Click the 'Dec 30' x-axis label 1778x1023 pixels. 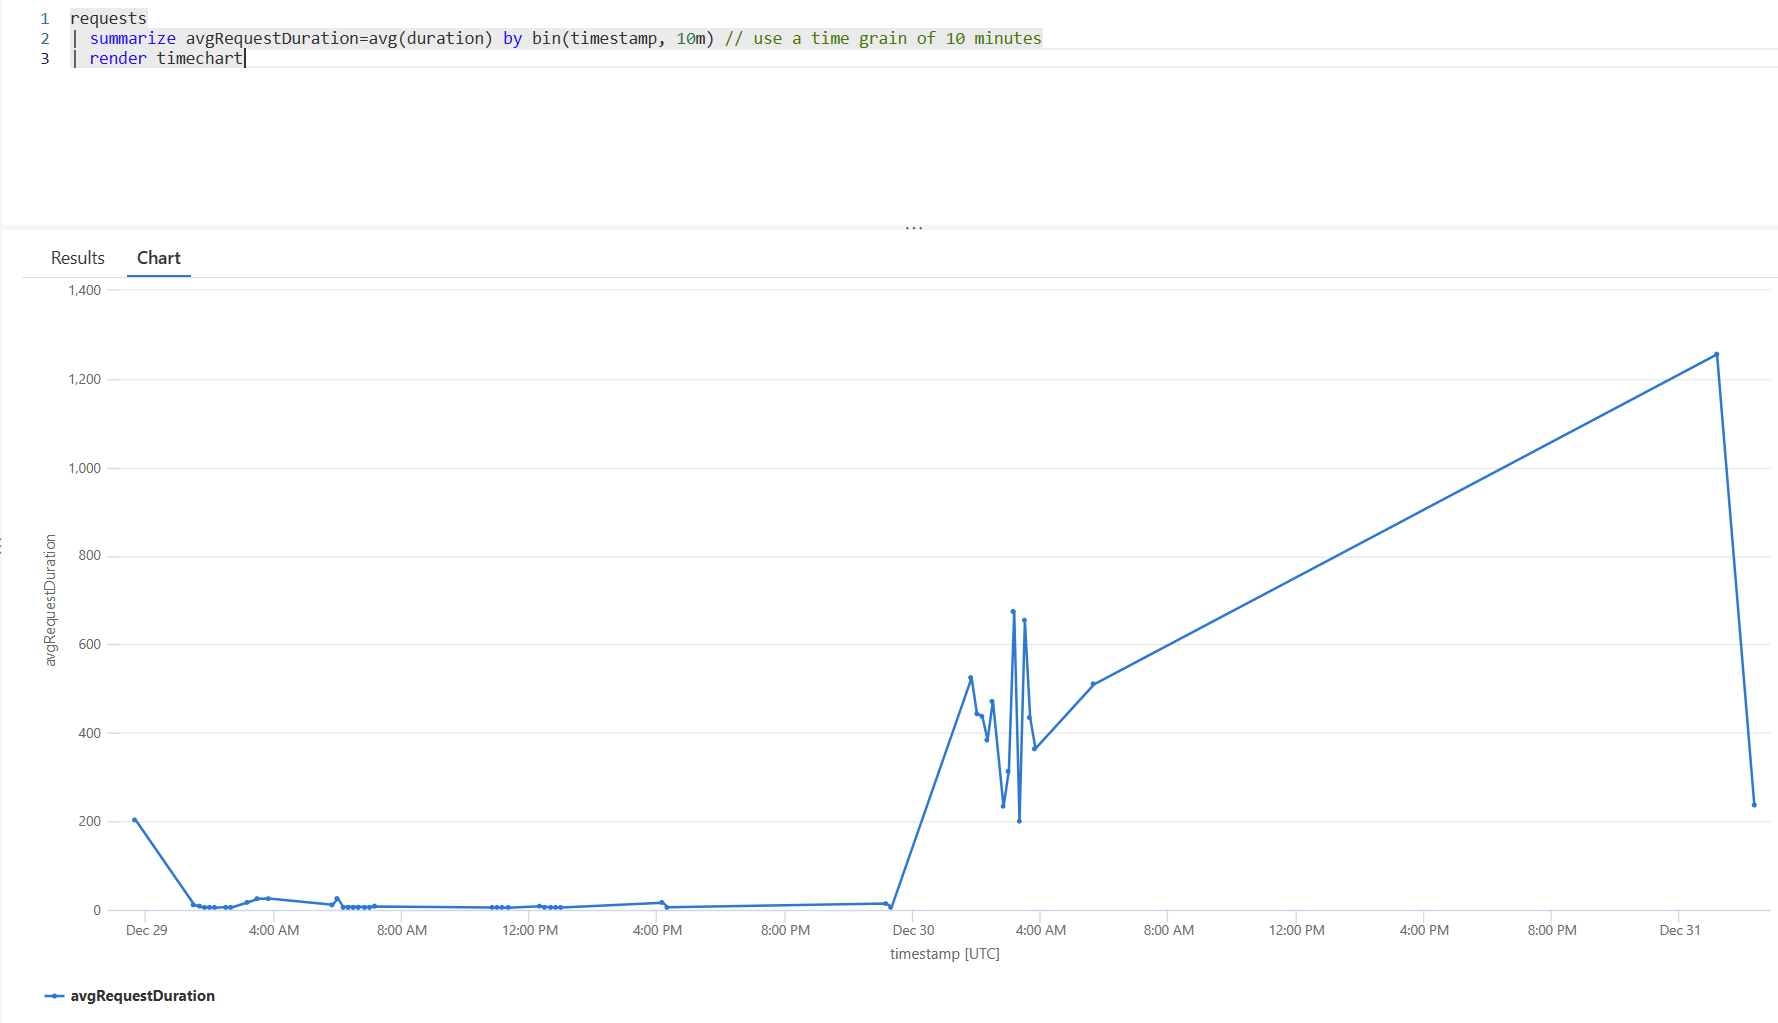pos(913,930)
